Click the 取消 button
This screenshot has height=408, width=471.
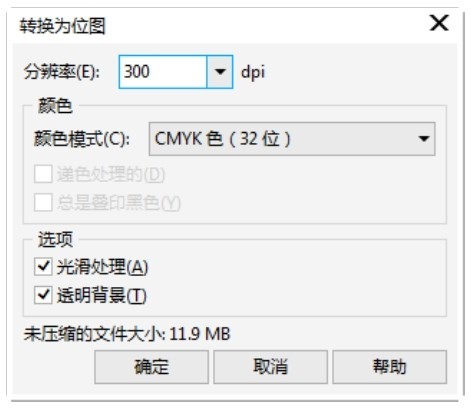click(270, 367)
